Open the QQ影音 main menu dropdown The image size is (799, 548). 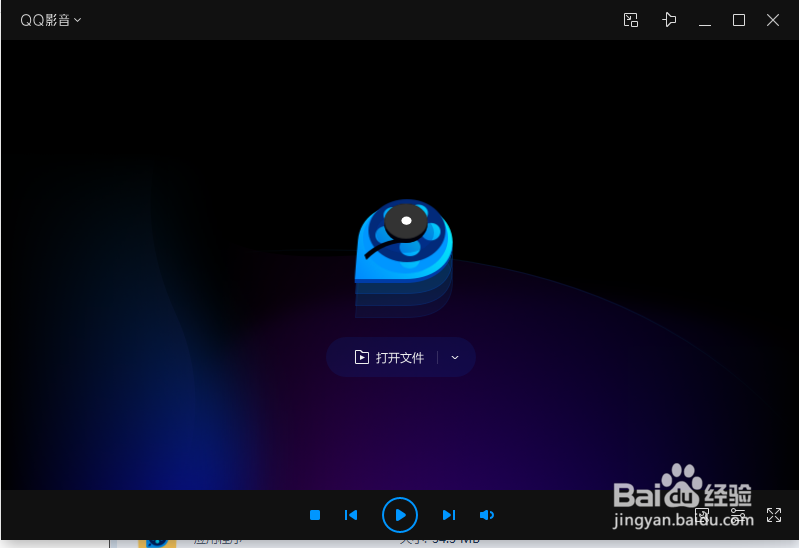pyautogui.click(x=50, y=20)
